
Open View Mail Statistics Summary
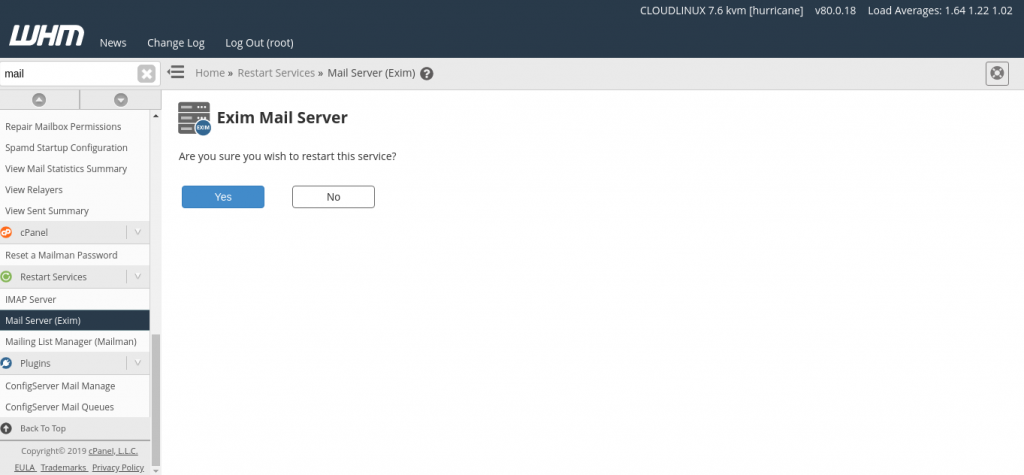click(x=66, y=169)
